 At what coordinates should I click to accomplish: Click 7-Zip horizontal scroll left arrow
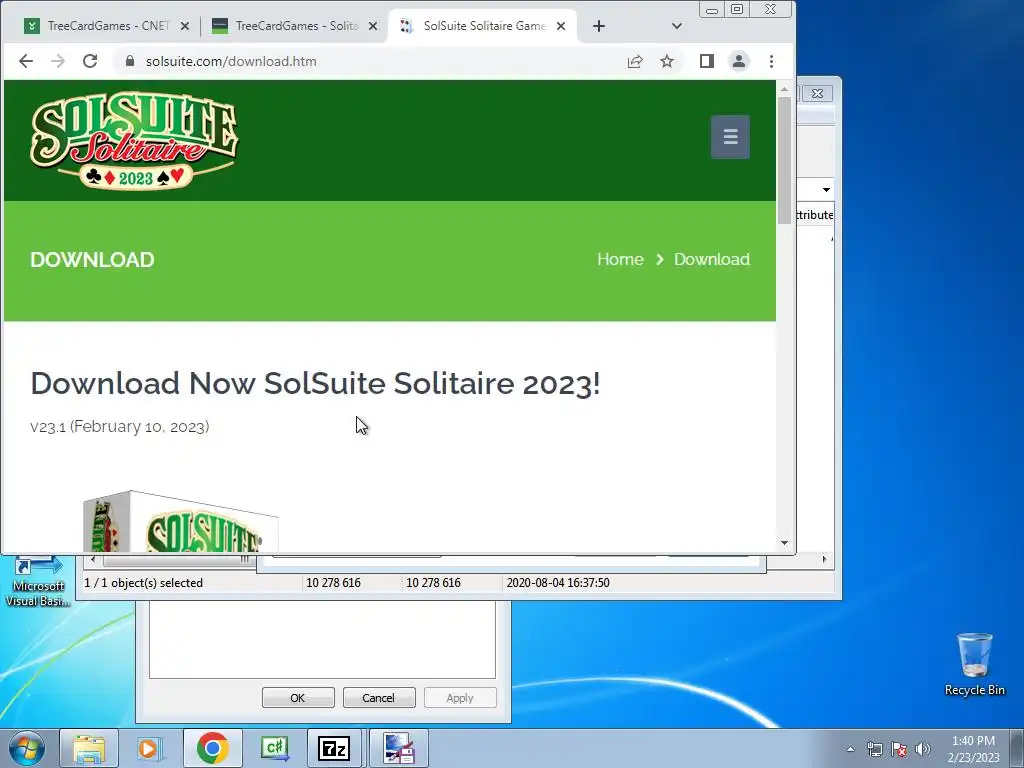(x=93, y=560)
